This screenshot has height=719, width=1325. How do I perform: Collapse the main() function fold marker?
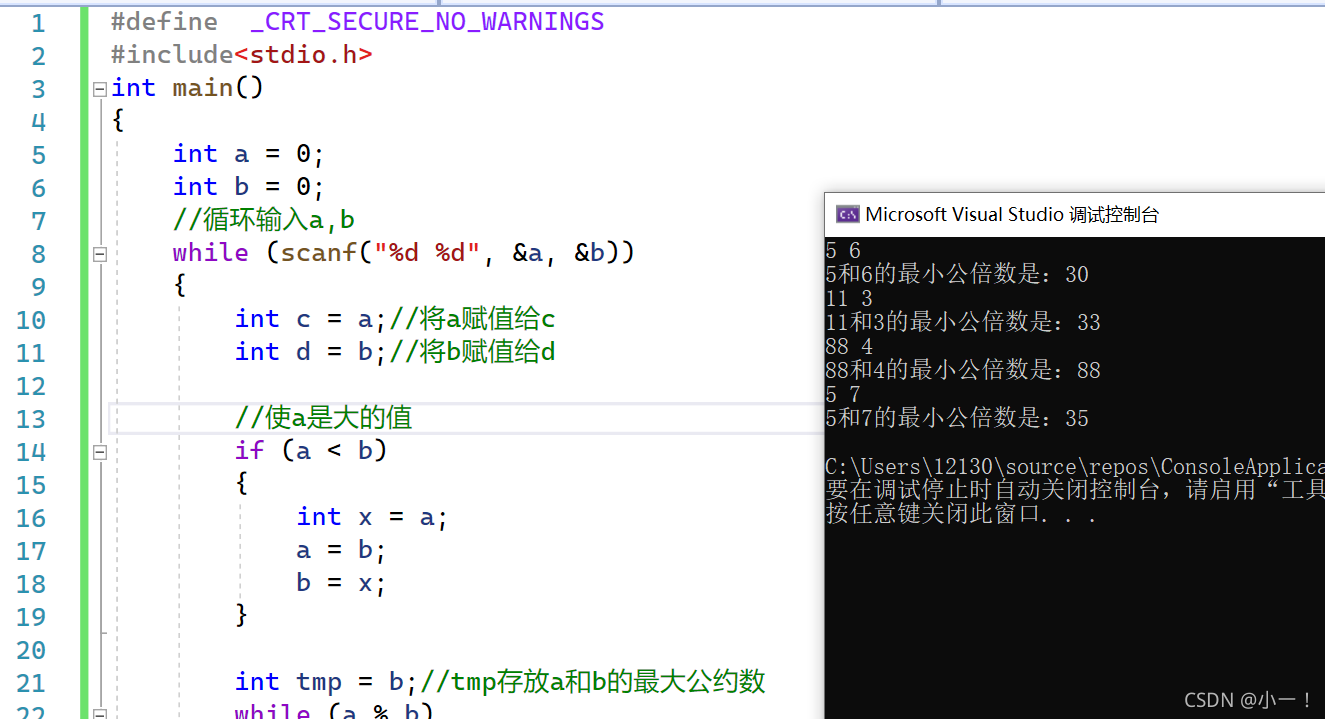(x=99, y=89)
